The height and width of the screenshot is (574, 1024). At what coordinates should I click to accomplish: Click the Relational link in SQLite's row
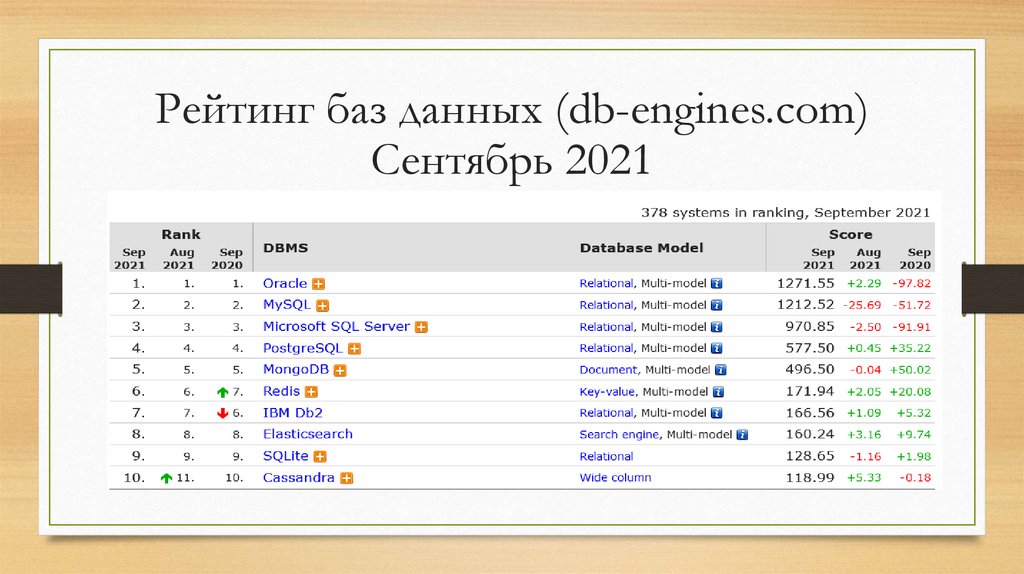click(606, 456)
